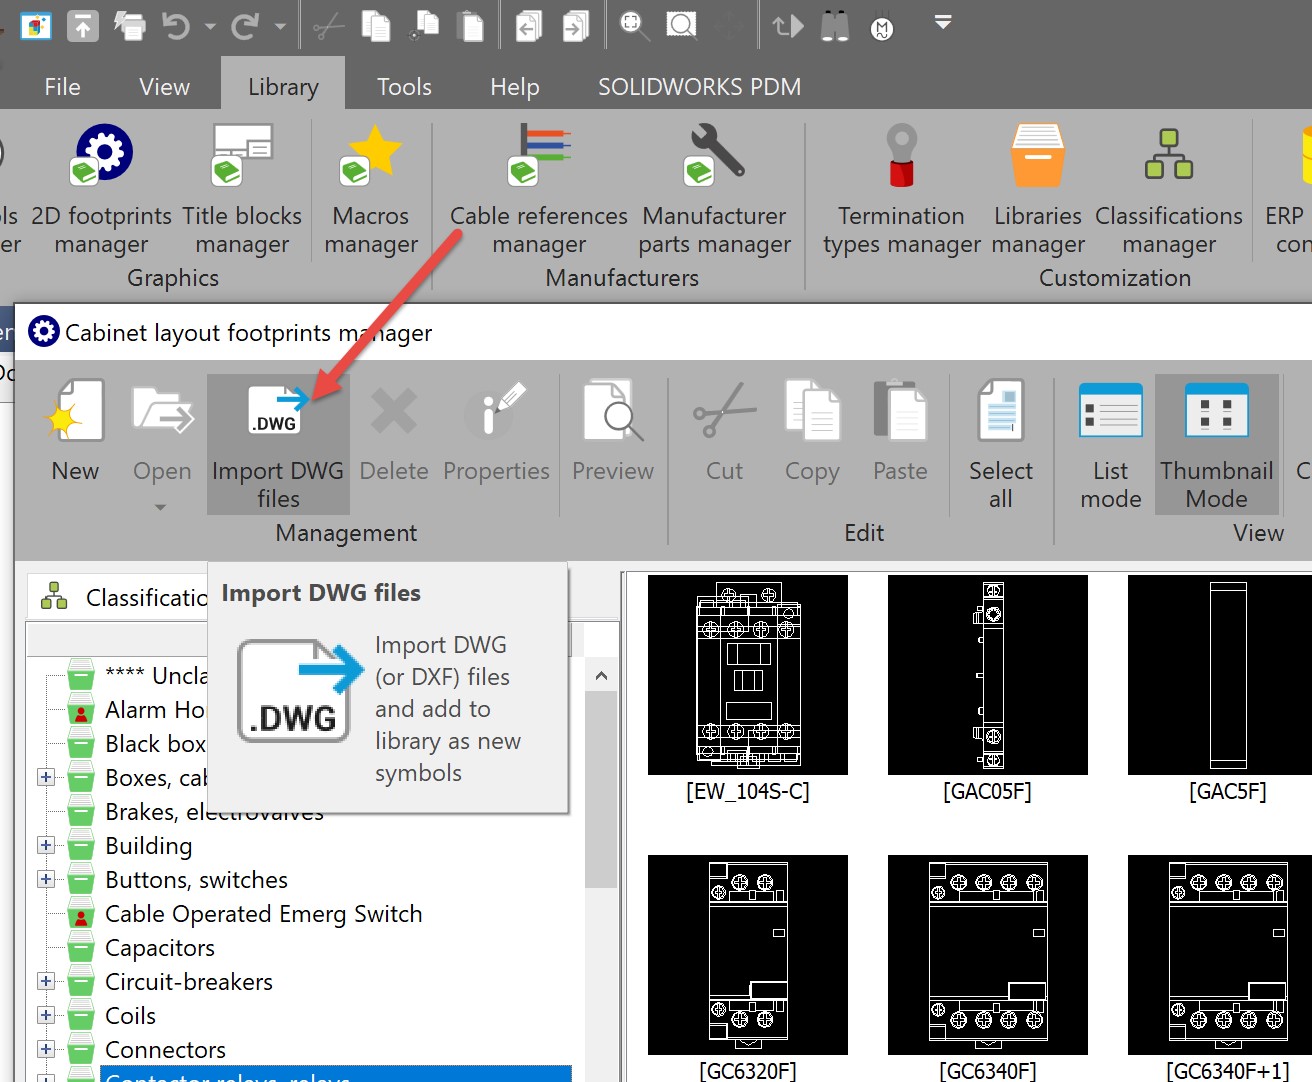Open the Manufacturer parts manager

(714, 190)
